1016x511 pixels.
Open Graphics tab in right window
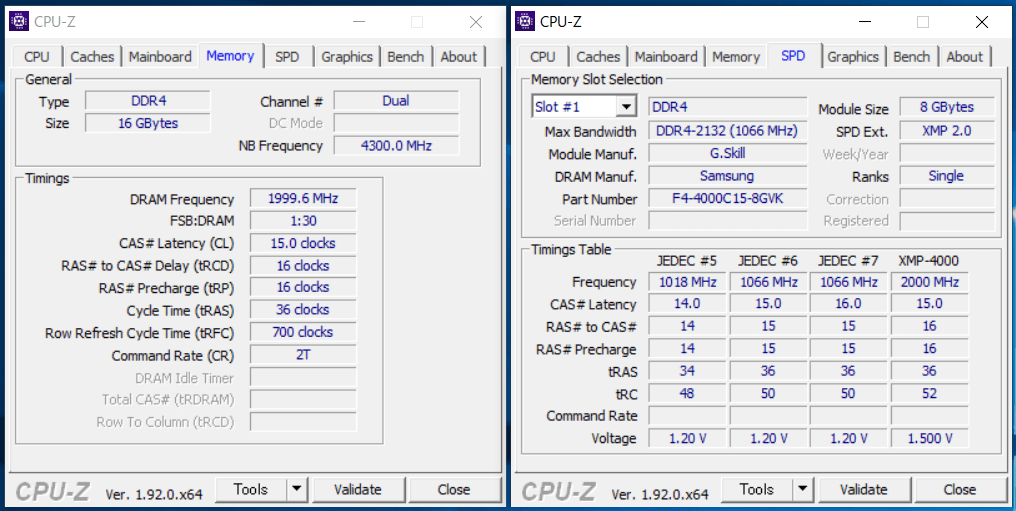[x=853, y=57]
